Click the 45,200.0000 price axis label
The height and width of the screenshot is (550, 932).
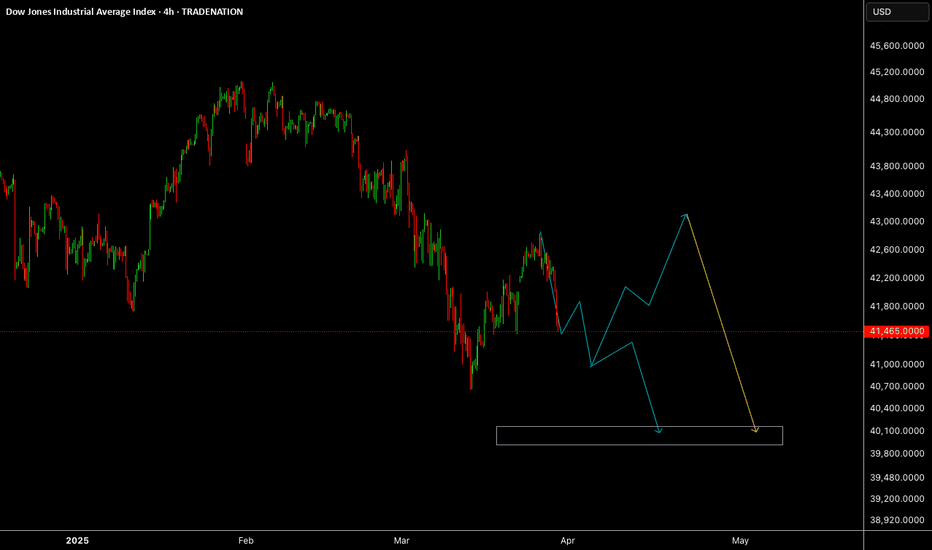(x=897, y=72)
